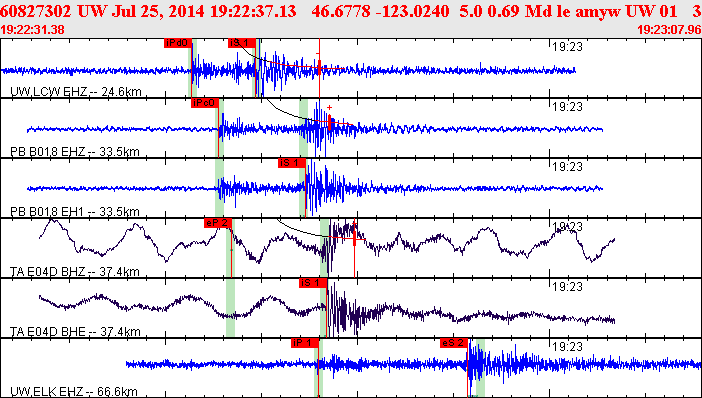Screen dimensions: 702x398
Task: Select the iS 1 pick flag on LCW trace
Action: pyautogui.click(x=242, y=43)
